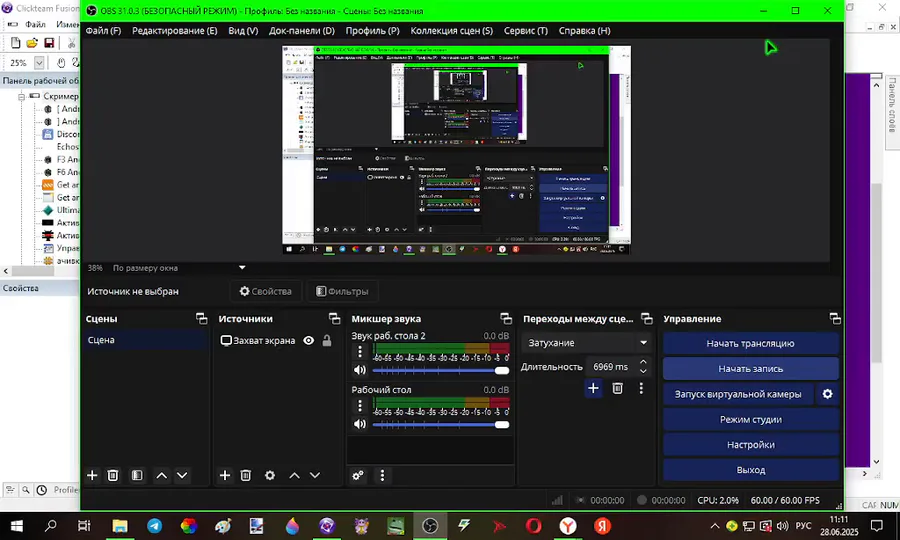
Task: Open the Редактирование (E) menu
Action: 174,31
